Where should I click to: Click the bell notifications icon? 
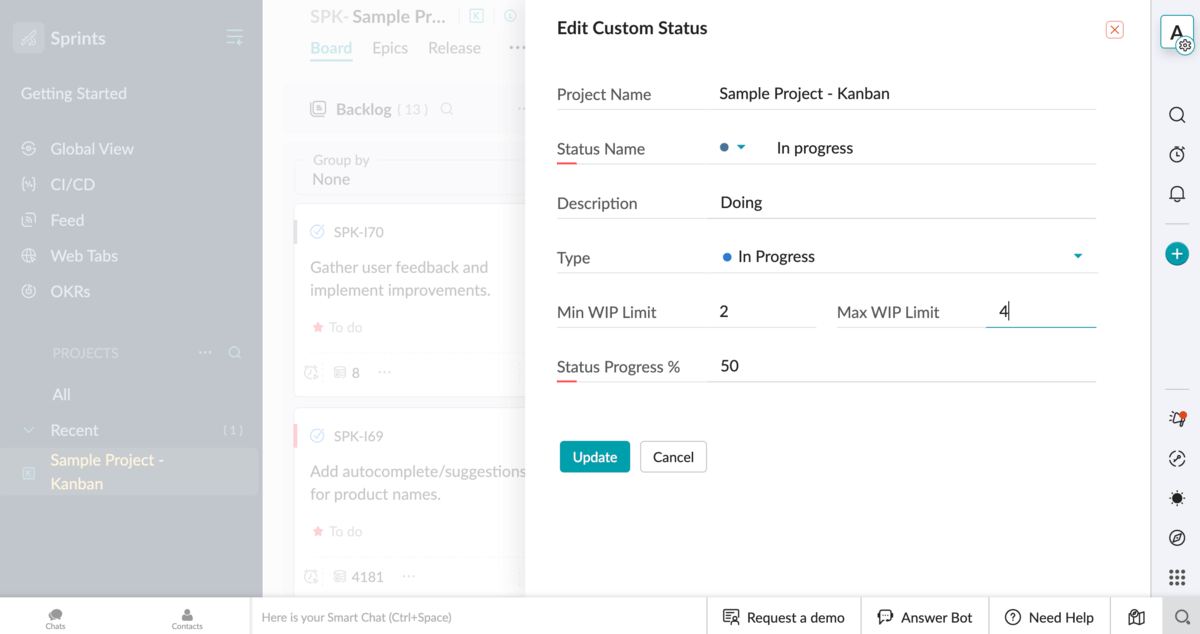click(1176, 193)
